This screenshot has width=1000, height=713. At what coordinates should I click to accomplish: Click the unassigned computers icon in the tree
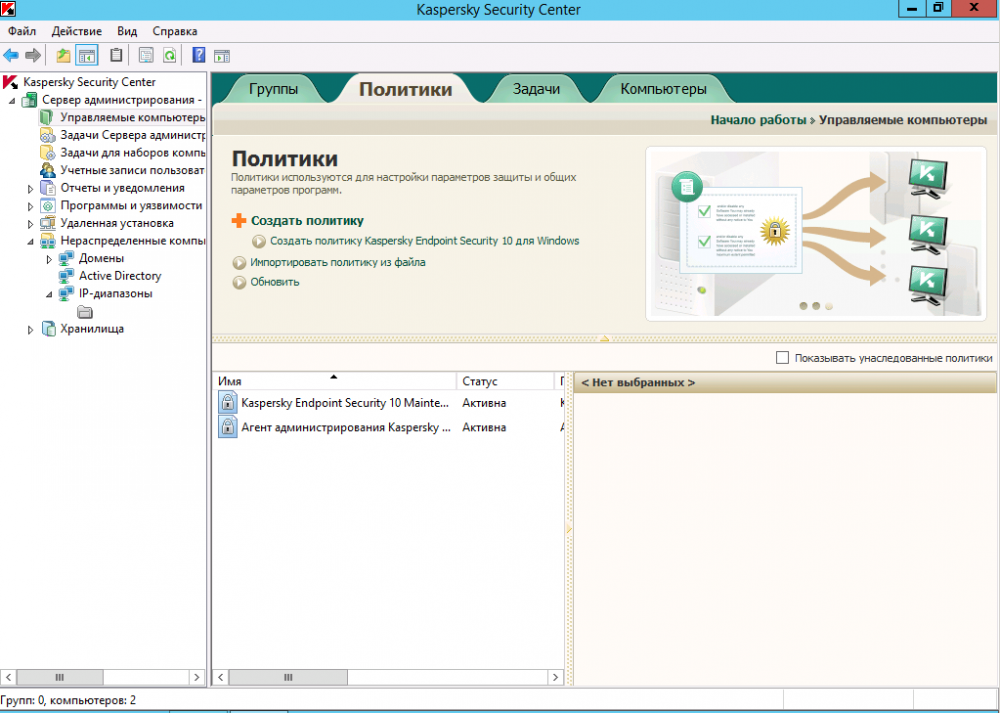(x=48, y=240)
